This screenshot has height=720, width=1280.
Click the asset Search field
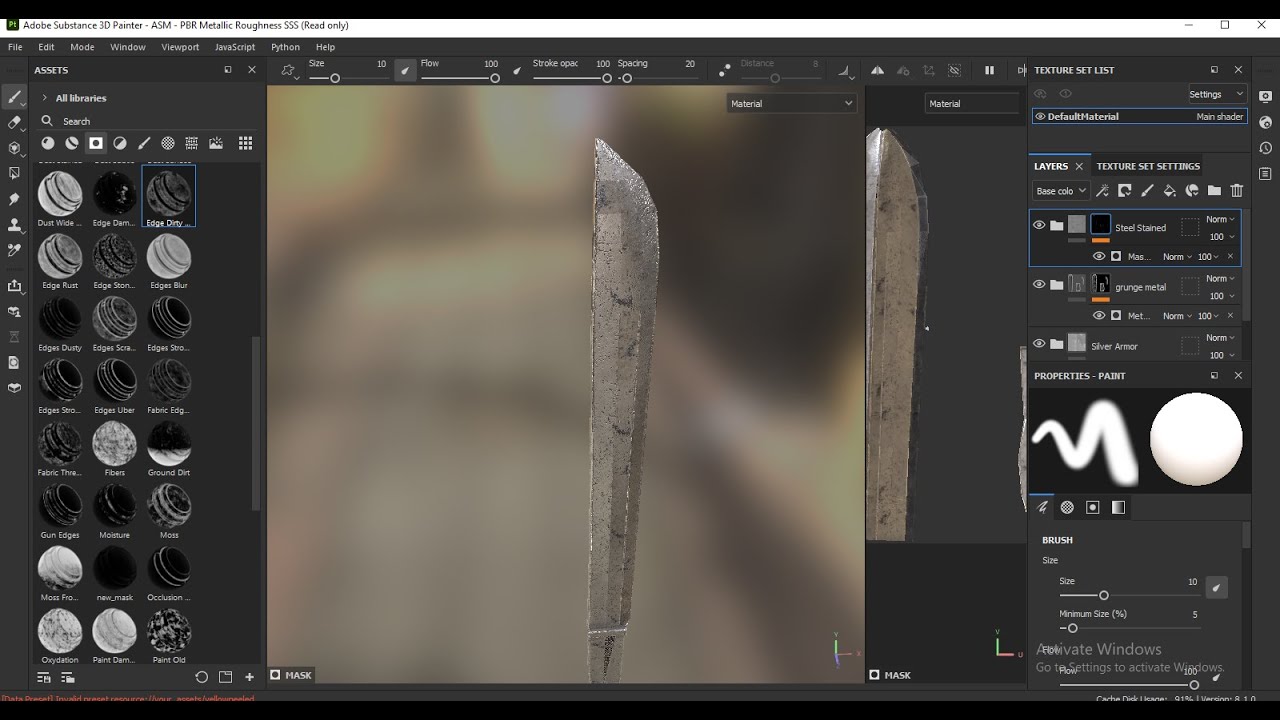point(148,121)
